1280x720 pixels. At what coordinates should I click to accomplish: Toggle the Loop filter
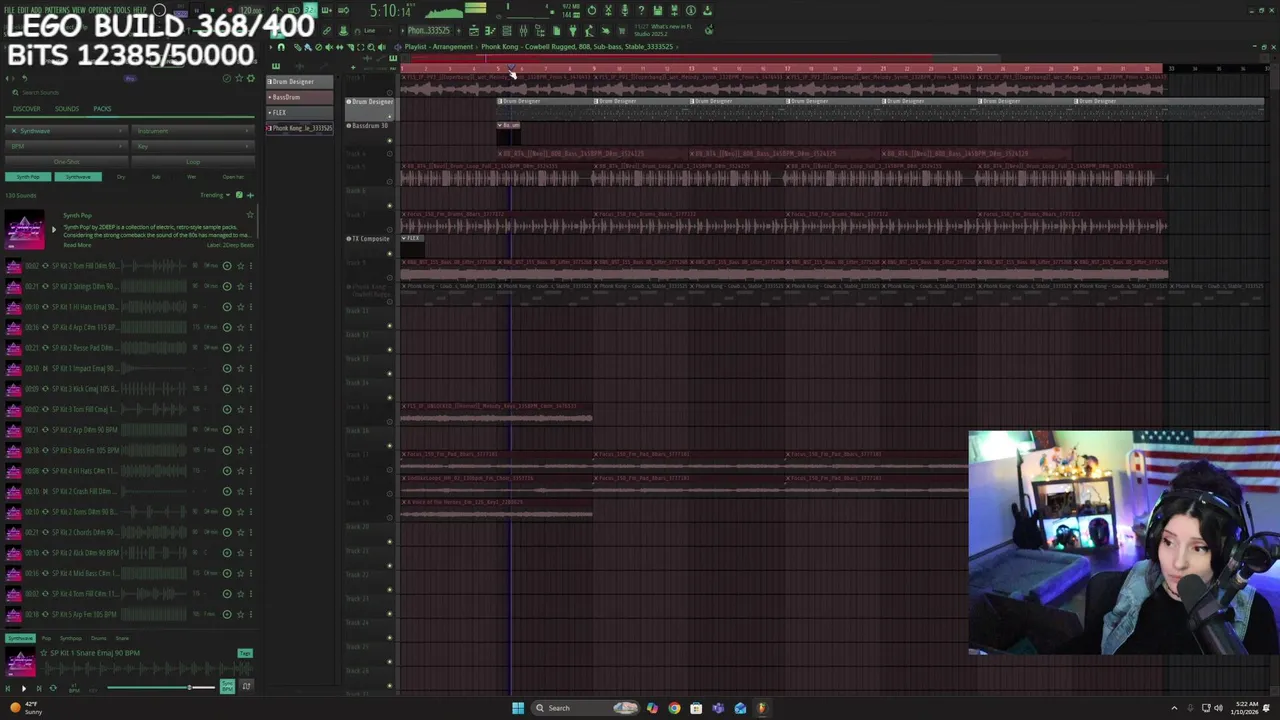pos(193,162)
